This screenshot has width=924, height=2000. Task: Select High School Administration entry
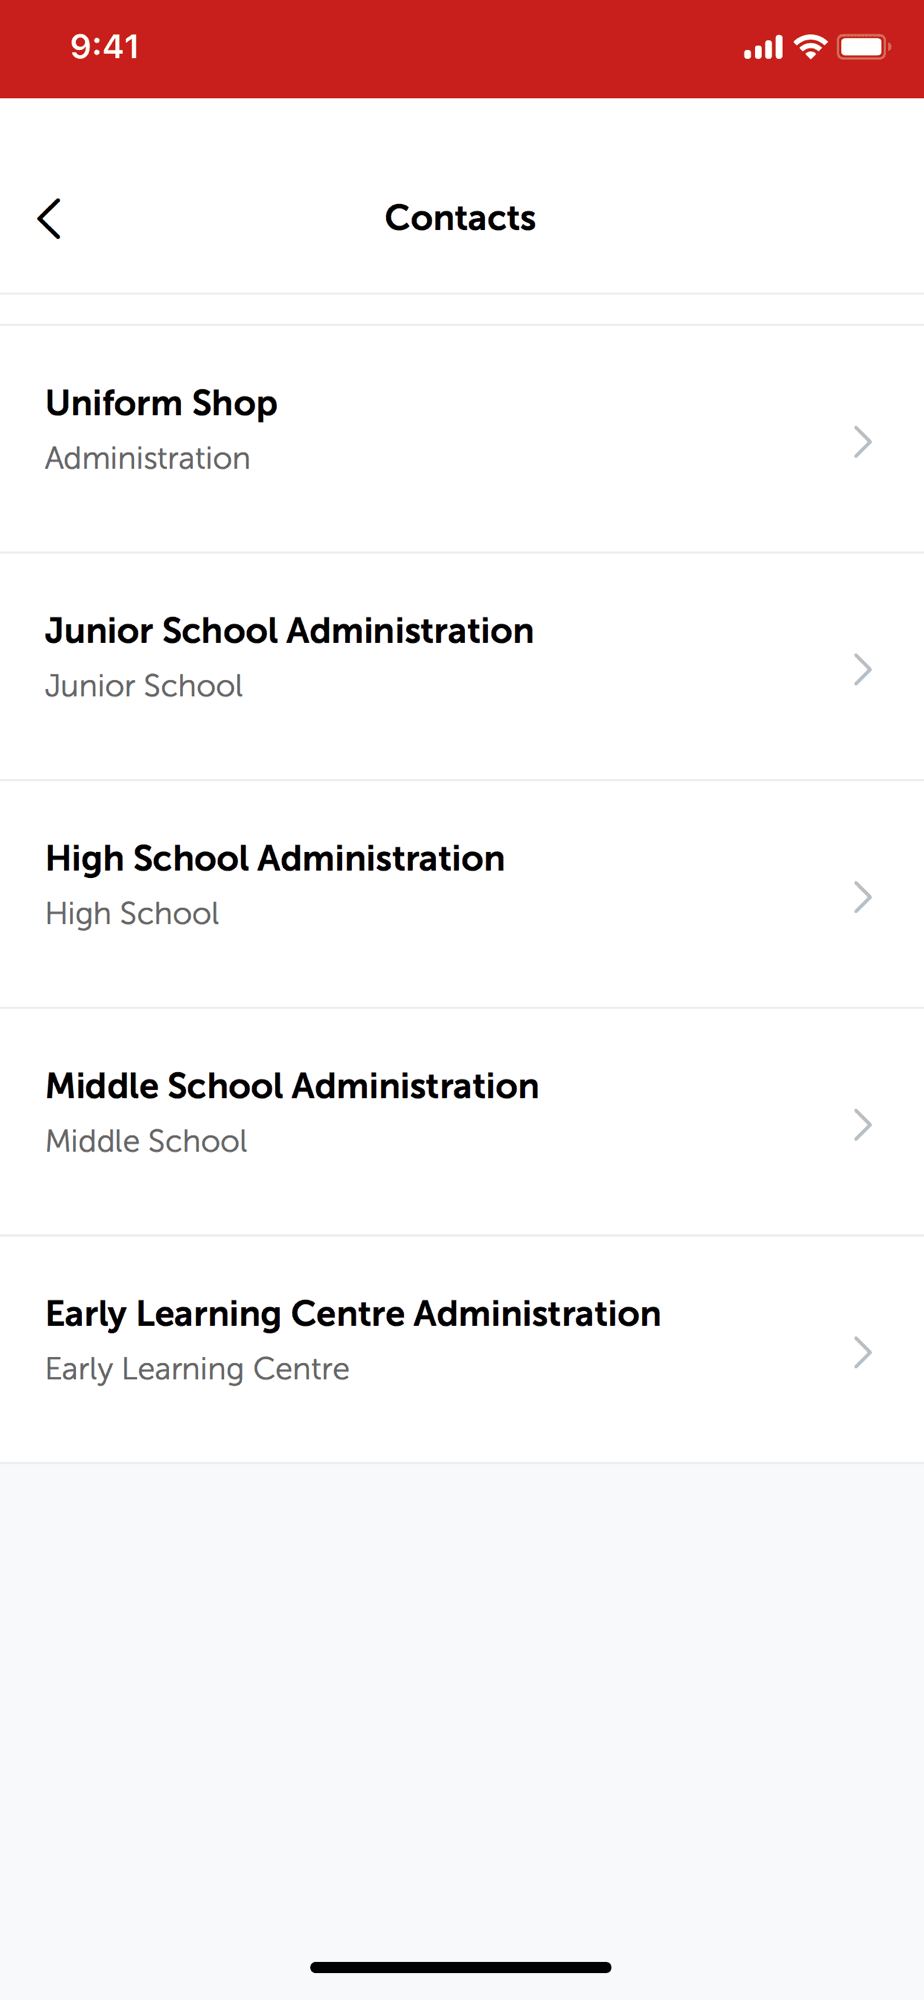click(x=462, y=895)
